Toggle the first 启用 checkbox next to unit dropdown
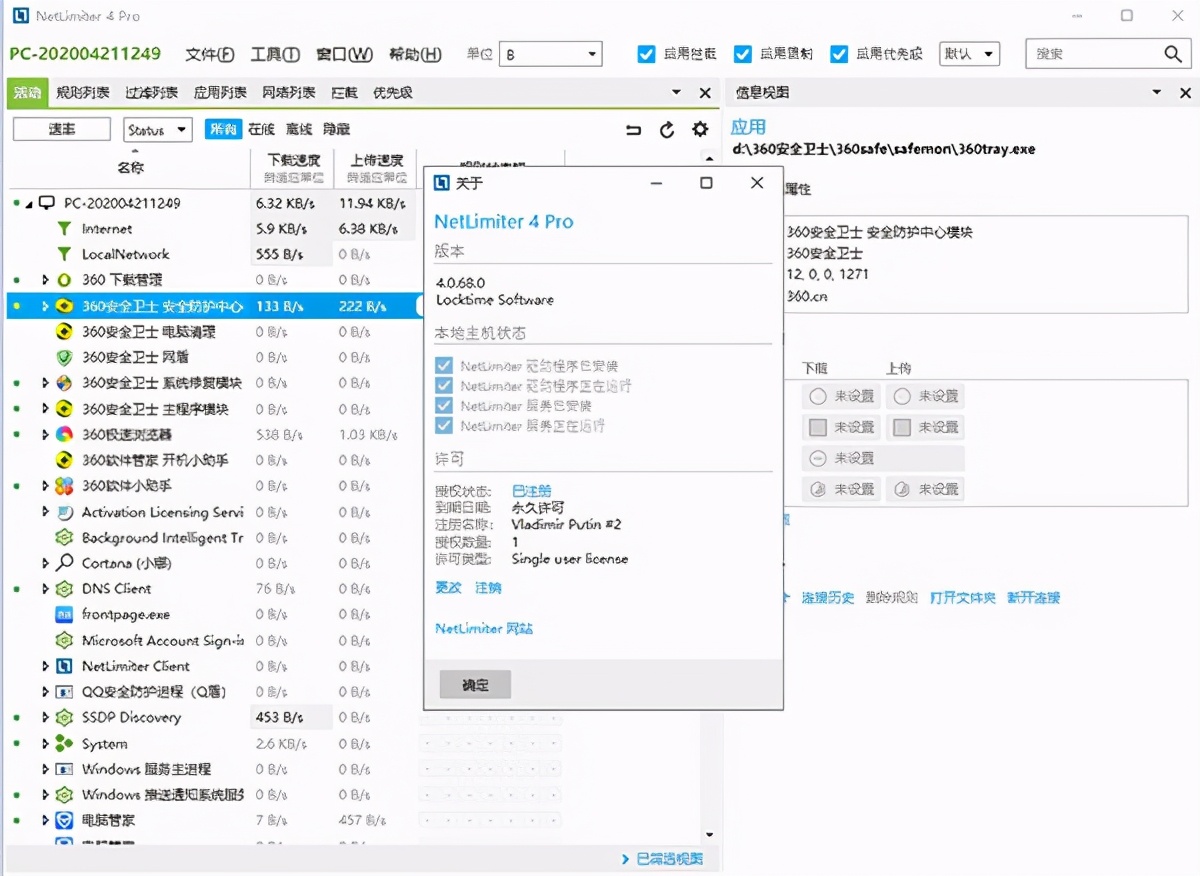This screenshot has height=876, width=1200. coord(646,54)
